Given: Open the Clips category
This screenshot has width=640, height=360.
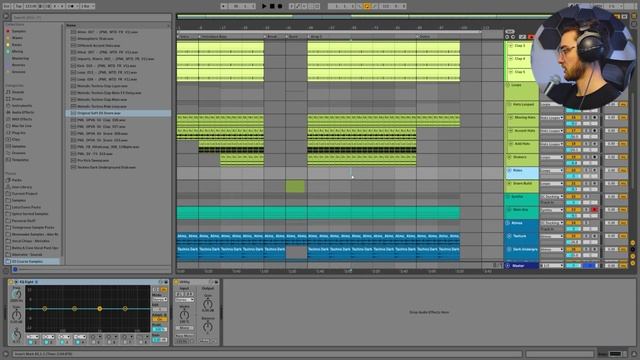Looking at the screenshot, I should click(x=15, y=140).
